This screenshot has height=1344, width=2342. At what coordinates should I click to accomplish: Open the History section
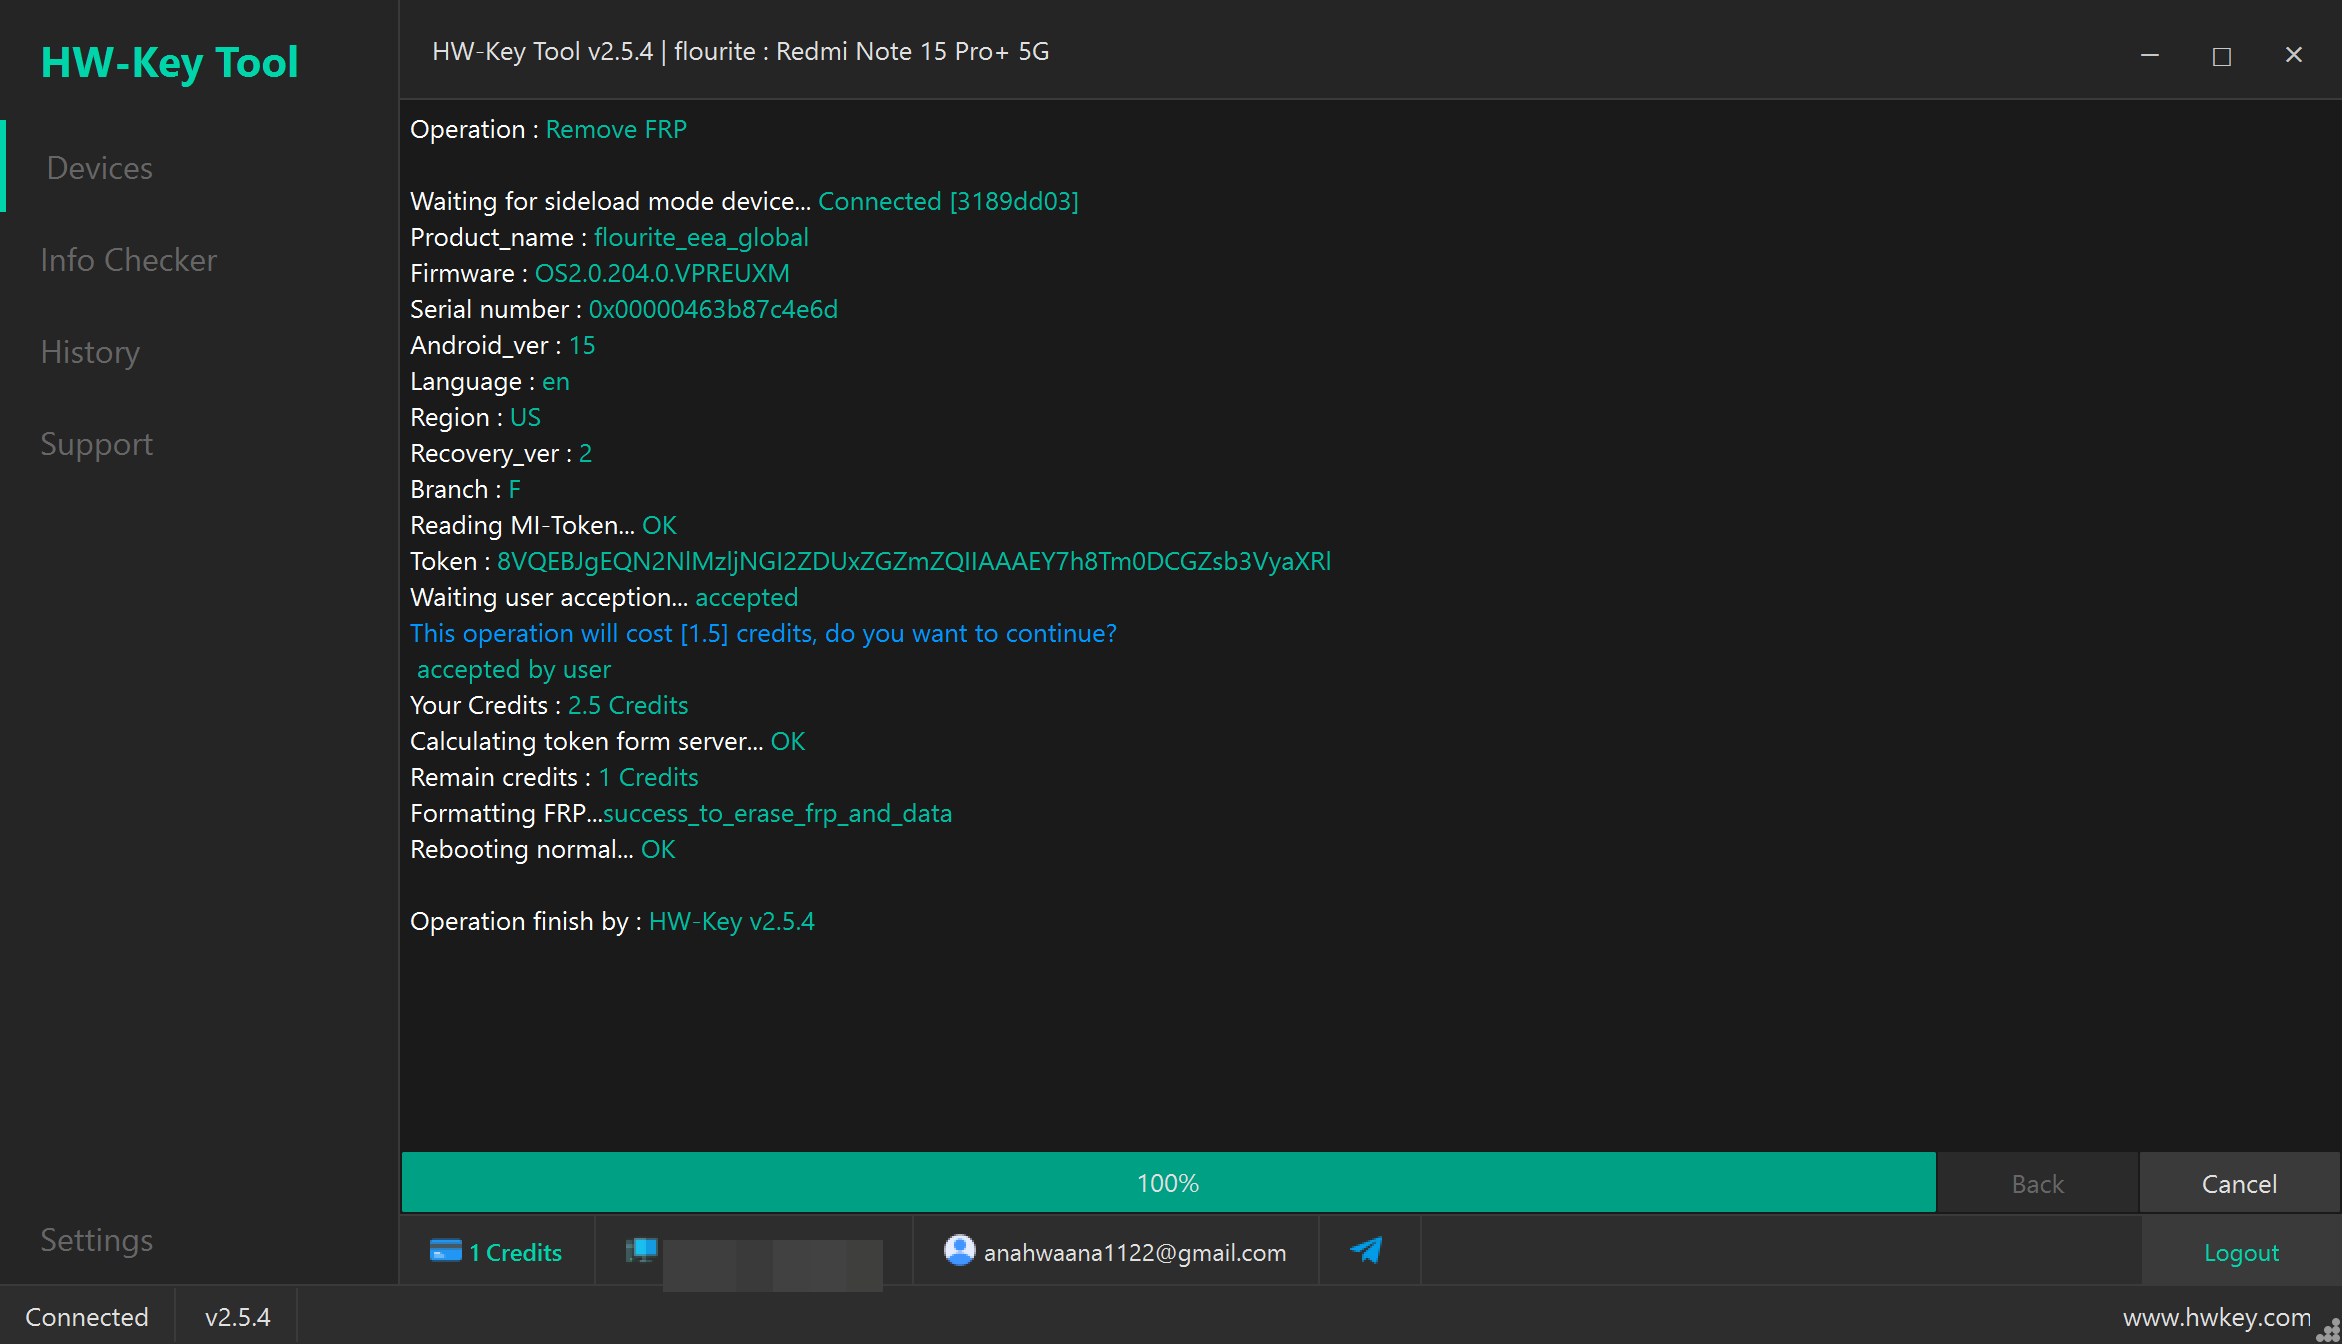tap(90, 352)
